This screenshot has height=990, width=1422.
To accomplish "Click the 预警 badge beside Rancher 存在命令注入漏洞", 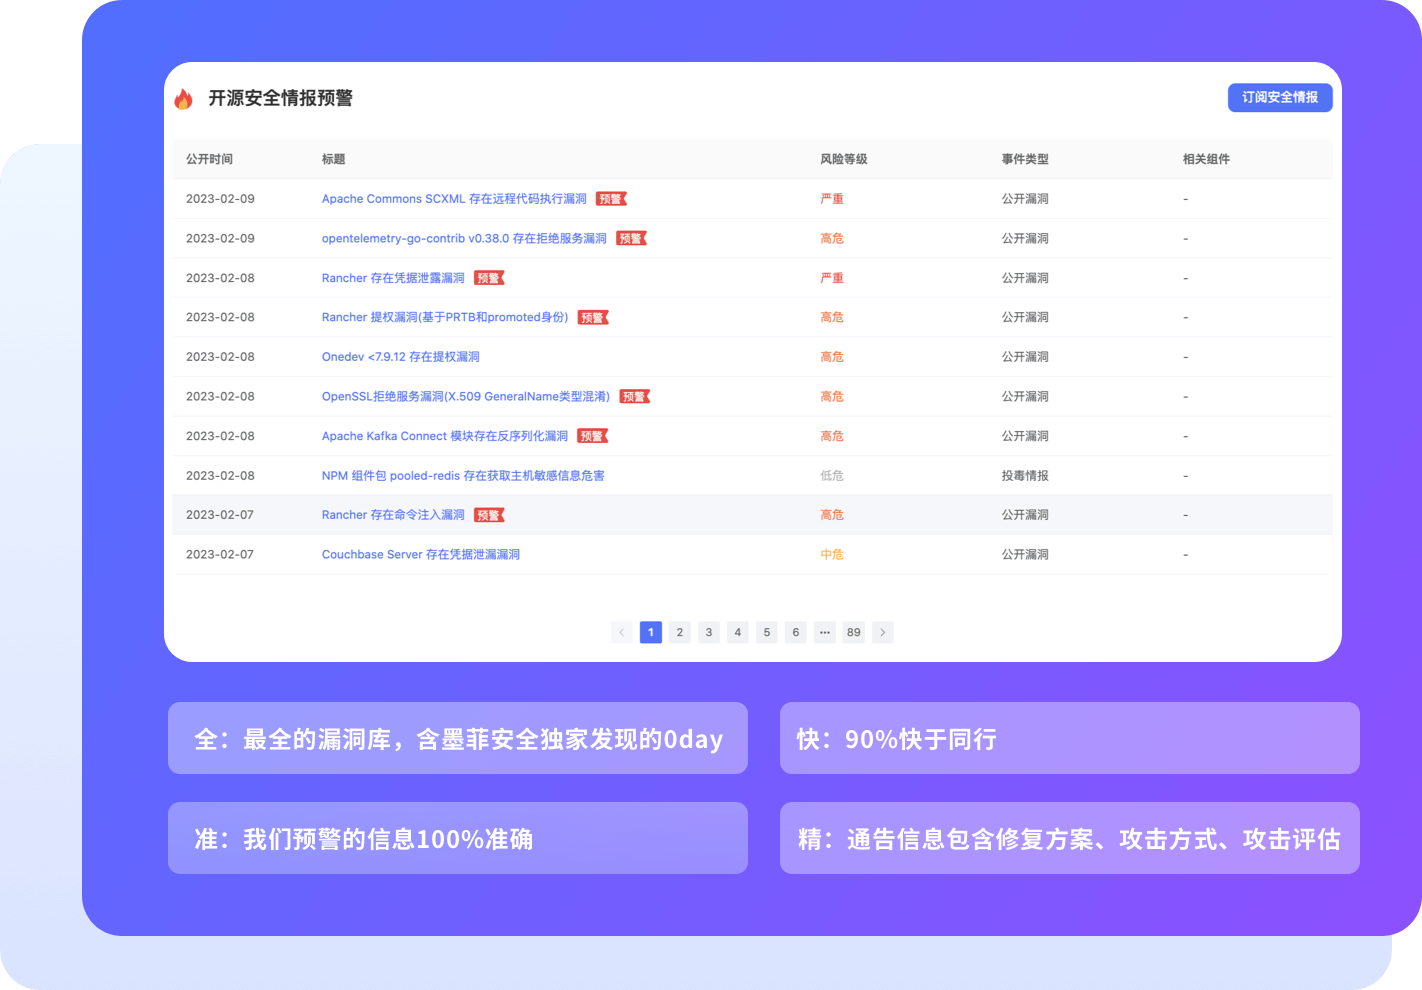I will [489, 515].
